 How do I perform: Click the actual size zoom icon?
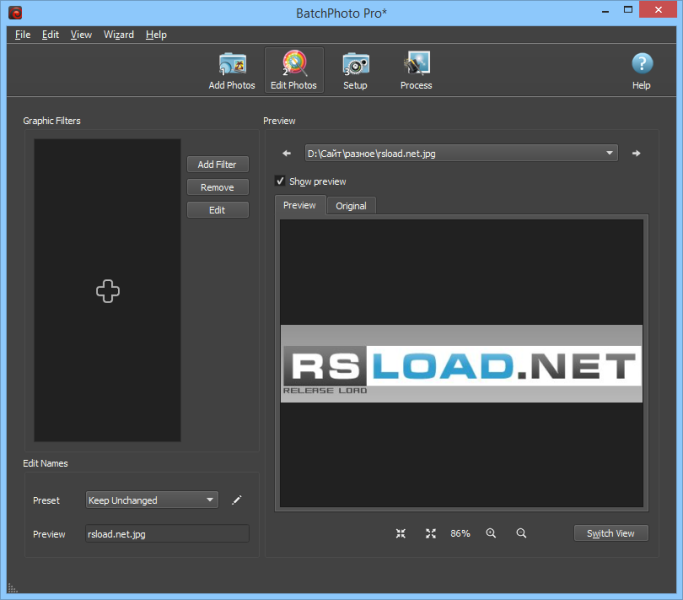[x=401, y=533]
